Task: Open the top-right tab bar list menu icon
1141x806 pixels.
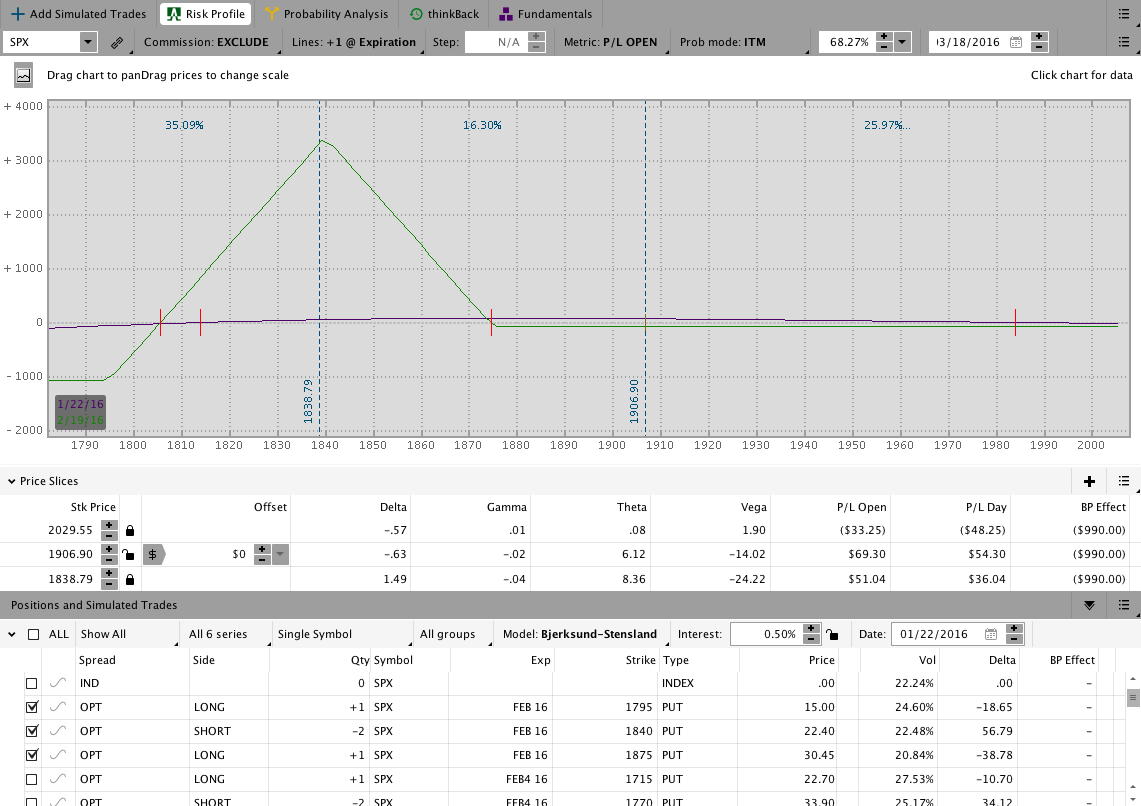Action: tap(1124, 14)
